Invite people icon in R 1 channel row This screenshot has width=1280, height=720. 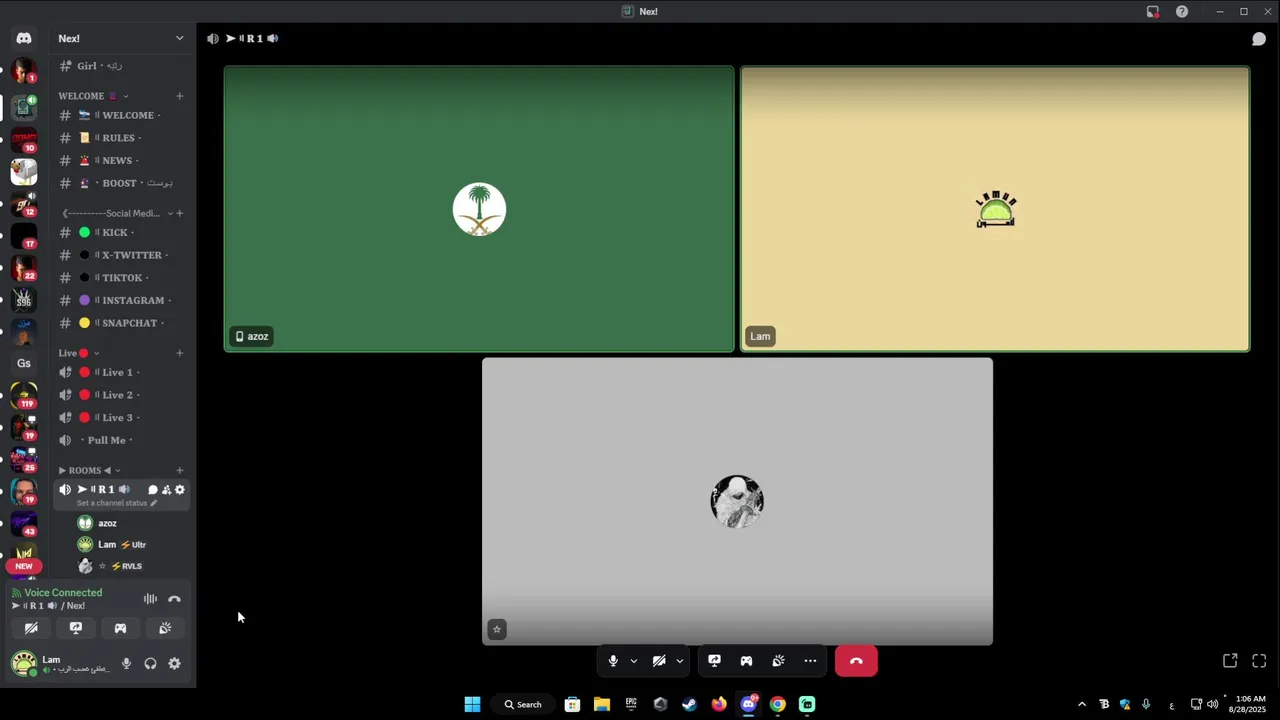[166, 490]
